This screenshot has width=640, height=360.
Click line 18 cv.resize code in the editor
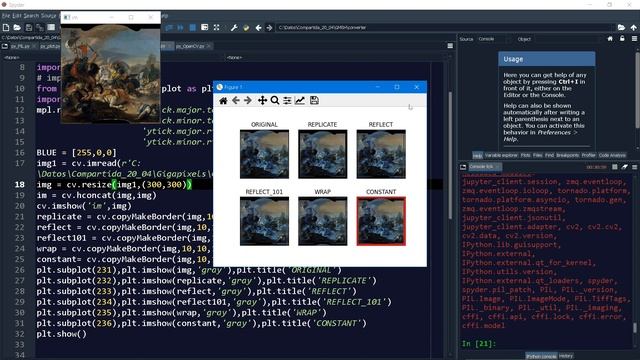[x=114, y=184]
